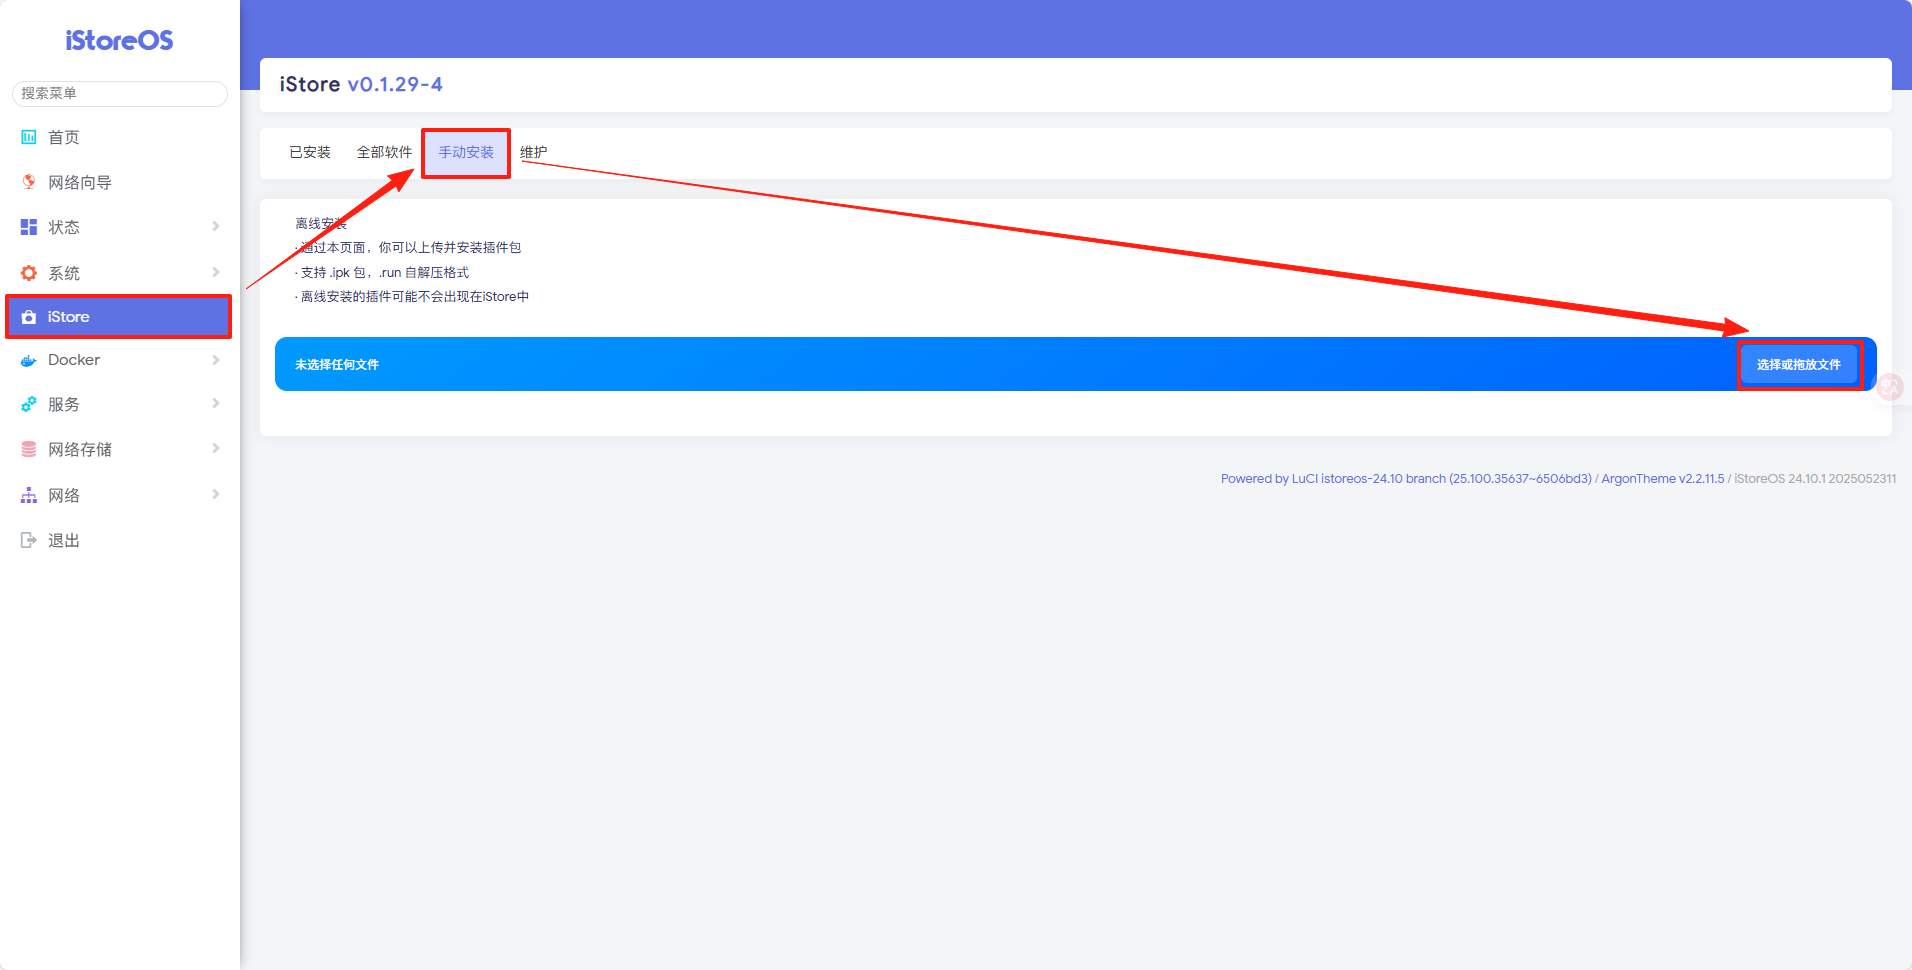The image size is (1912, 970).
Task: Click the 未选择任何文件 upload area
Action: click(1075, 364)
